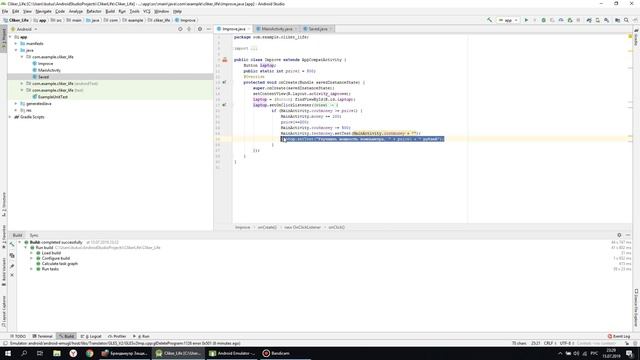Image resolution: width=640 pixels, height=360 pixels.
Task: Expand the generatedJava folder
Action: click(16, 104)
